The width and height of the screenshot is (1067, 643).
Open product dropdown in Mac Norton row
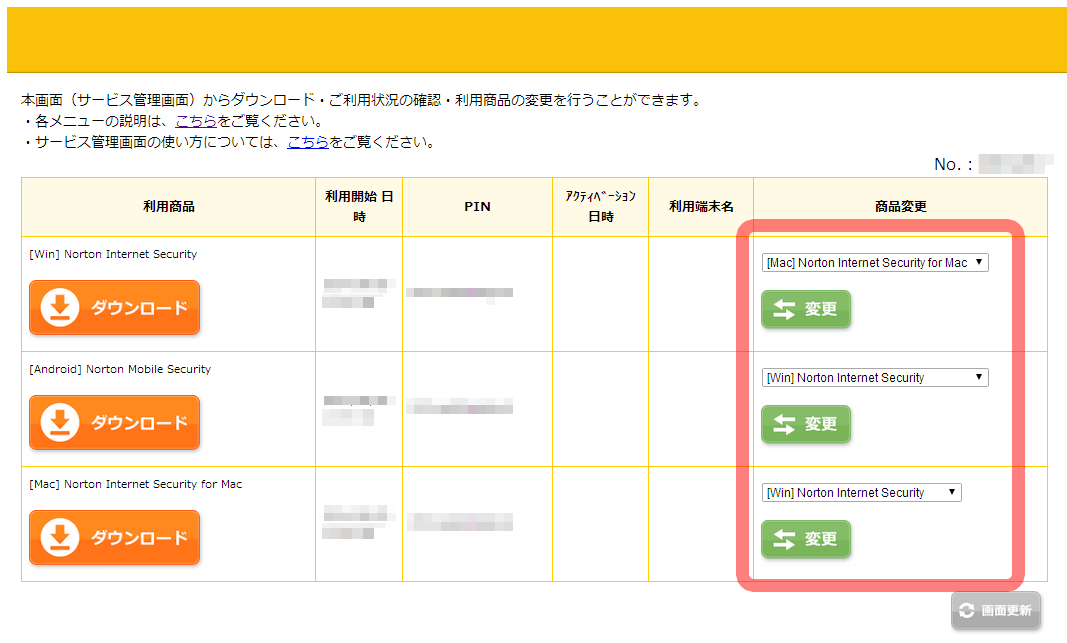[861, 493]
